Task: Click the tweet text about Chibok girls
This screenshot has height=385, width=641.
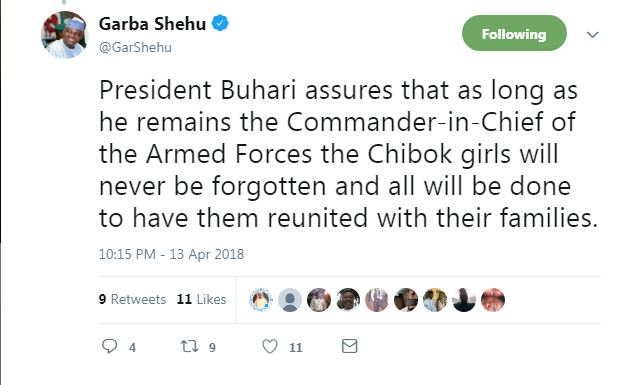Action: 348,154
